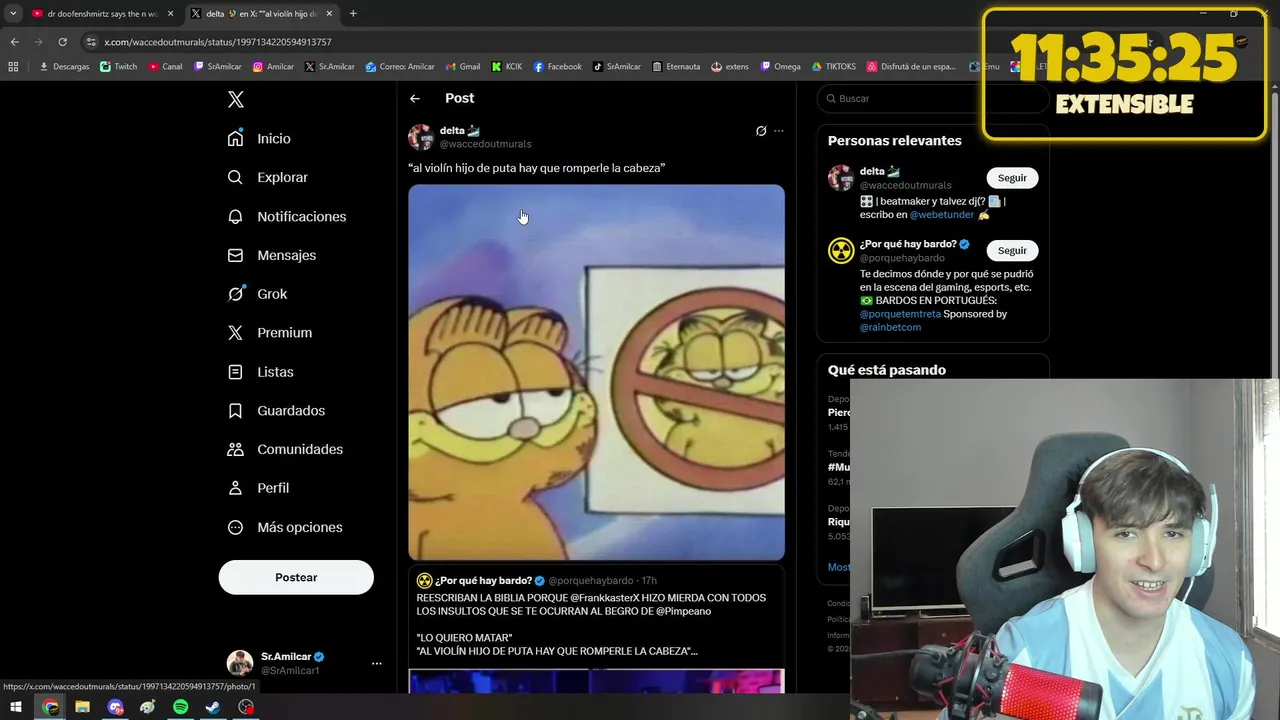This screenshot has height=720, width=1280.
Task: Open the Garfield meme image
Action: tap(596, 372)
